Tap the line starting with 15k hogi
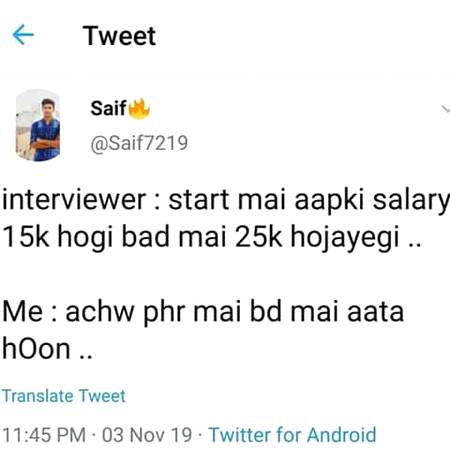Image resolution: width=450 pixels, height=450 pixels. coord(212,237)
